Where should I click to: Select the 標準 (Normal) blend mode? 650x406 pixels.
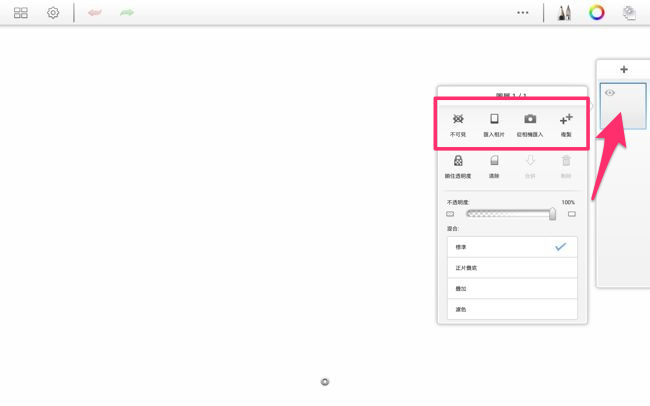tap(512, 247)
